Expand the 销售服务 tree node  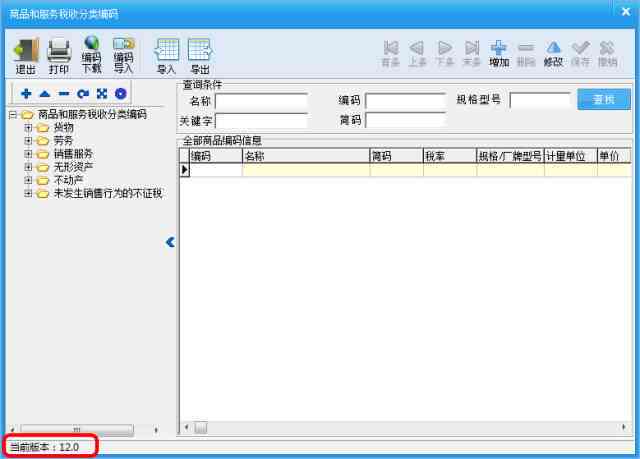tap(28, 154)
